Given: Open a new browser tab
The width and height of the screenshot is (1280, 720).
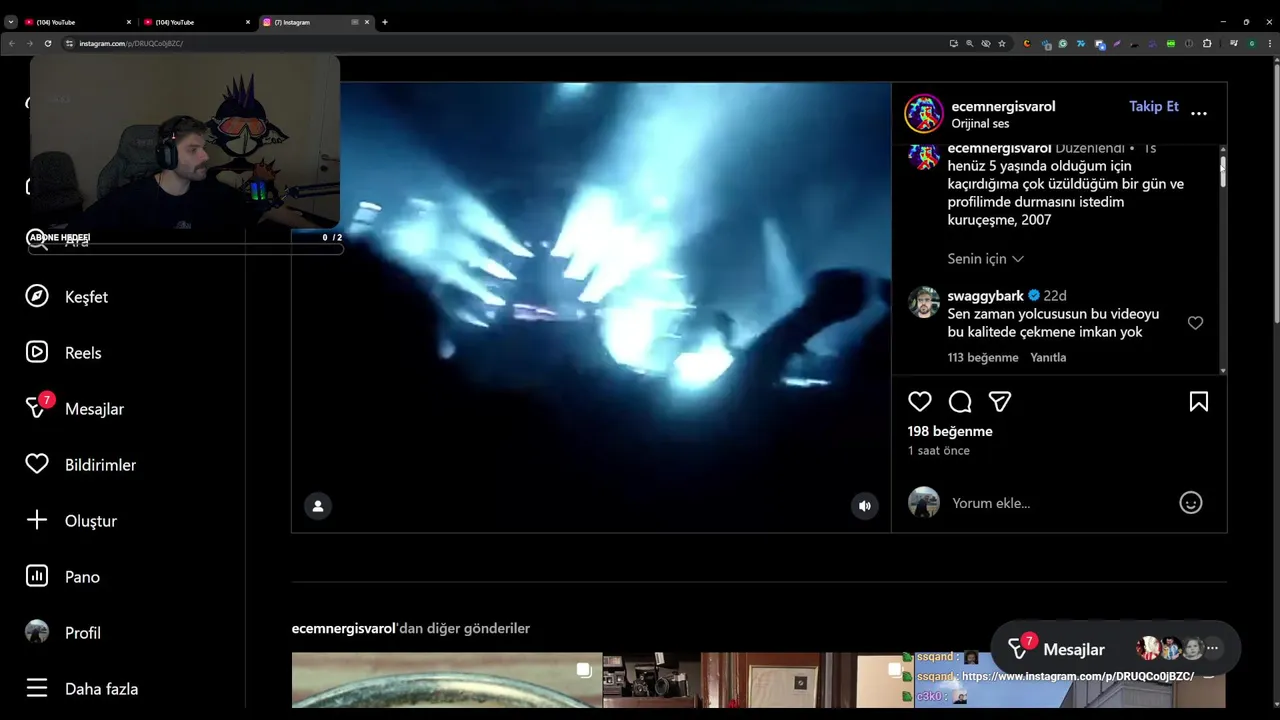Looking at the screenshot, I should [x=385, y=22].
